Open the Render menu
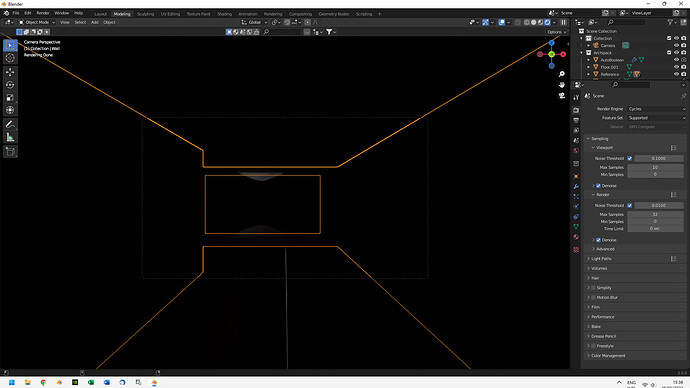690x388 pixels. click(x=43, y=13)
